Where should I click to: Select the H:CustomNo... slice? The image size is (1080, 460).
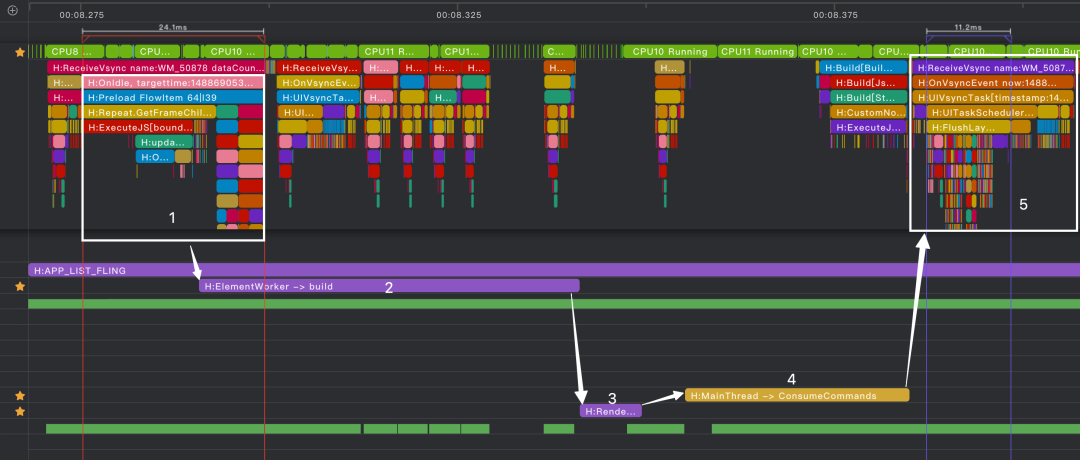869,112
